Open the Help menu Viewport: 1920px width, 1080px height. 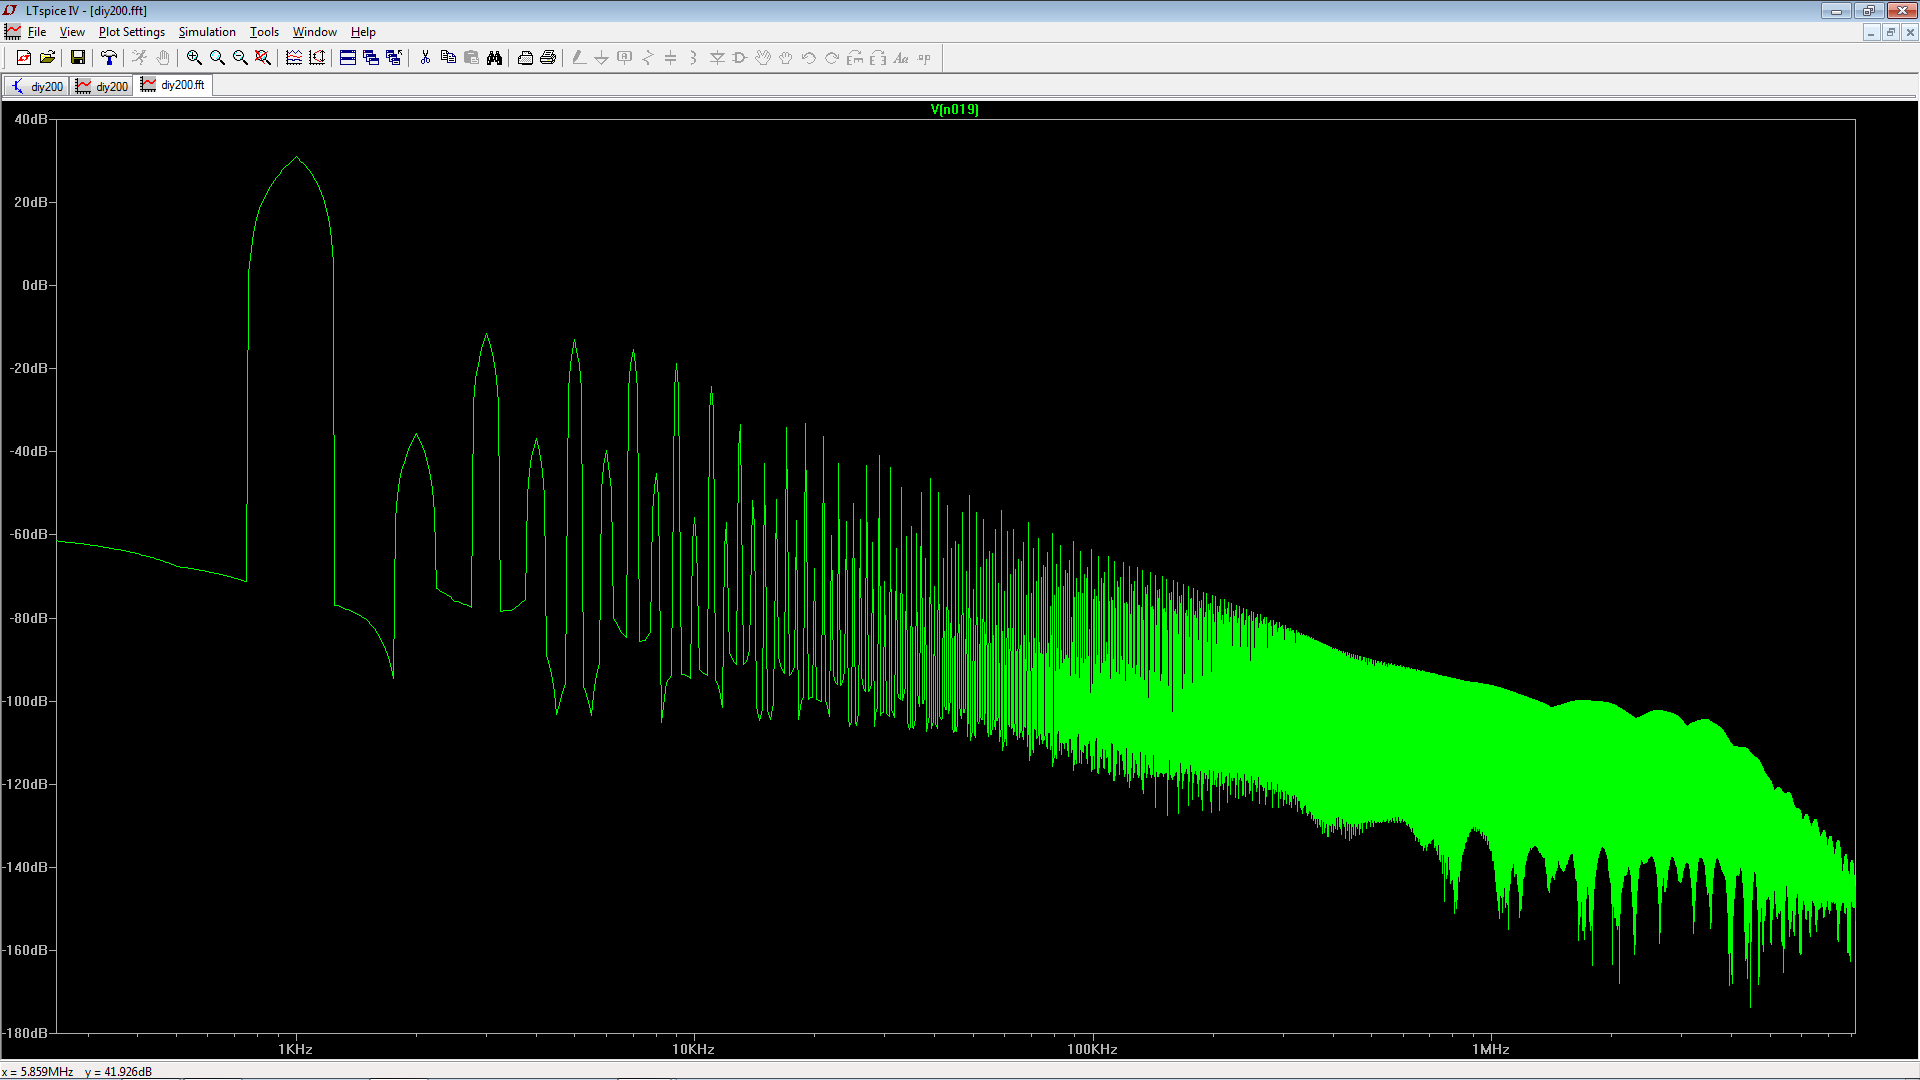(x=363, y=32)
